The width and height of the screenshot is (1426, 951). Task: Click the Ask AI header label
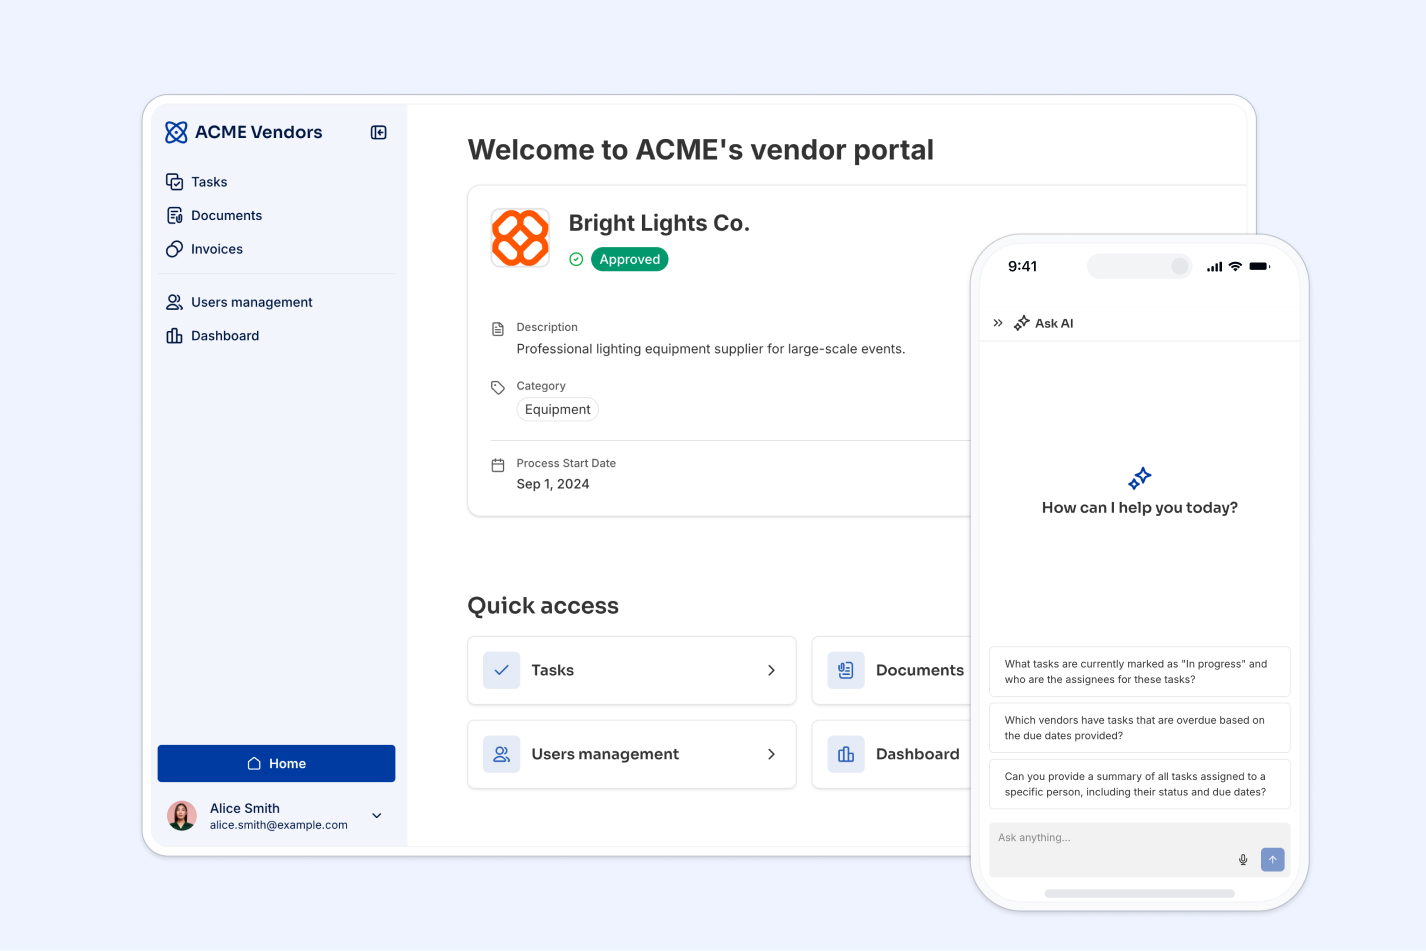coord(1054,323)
